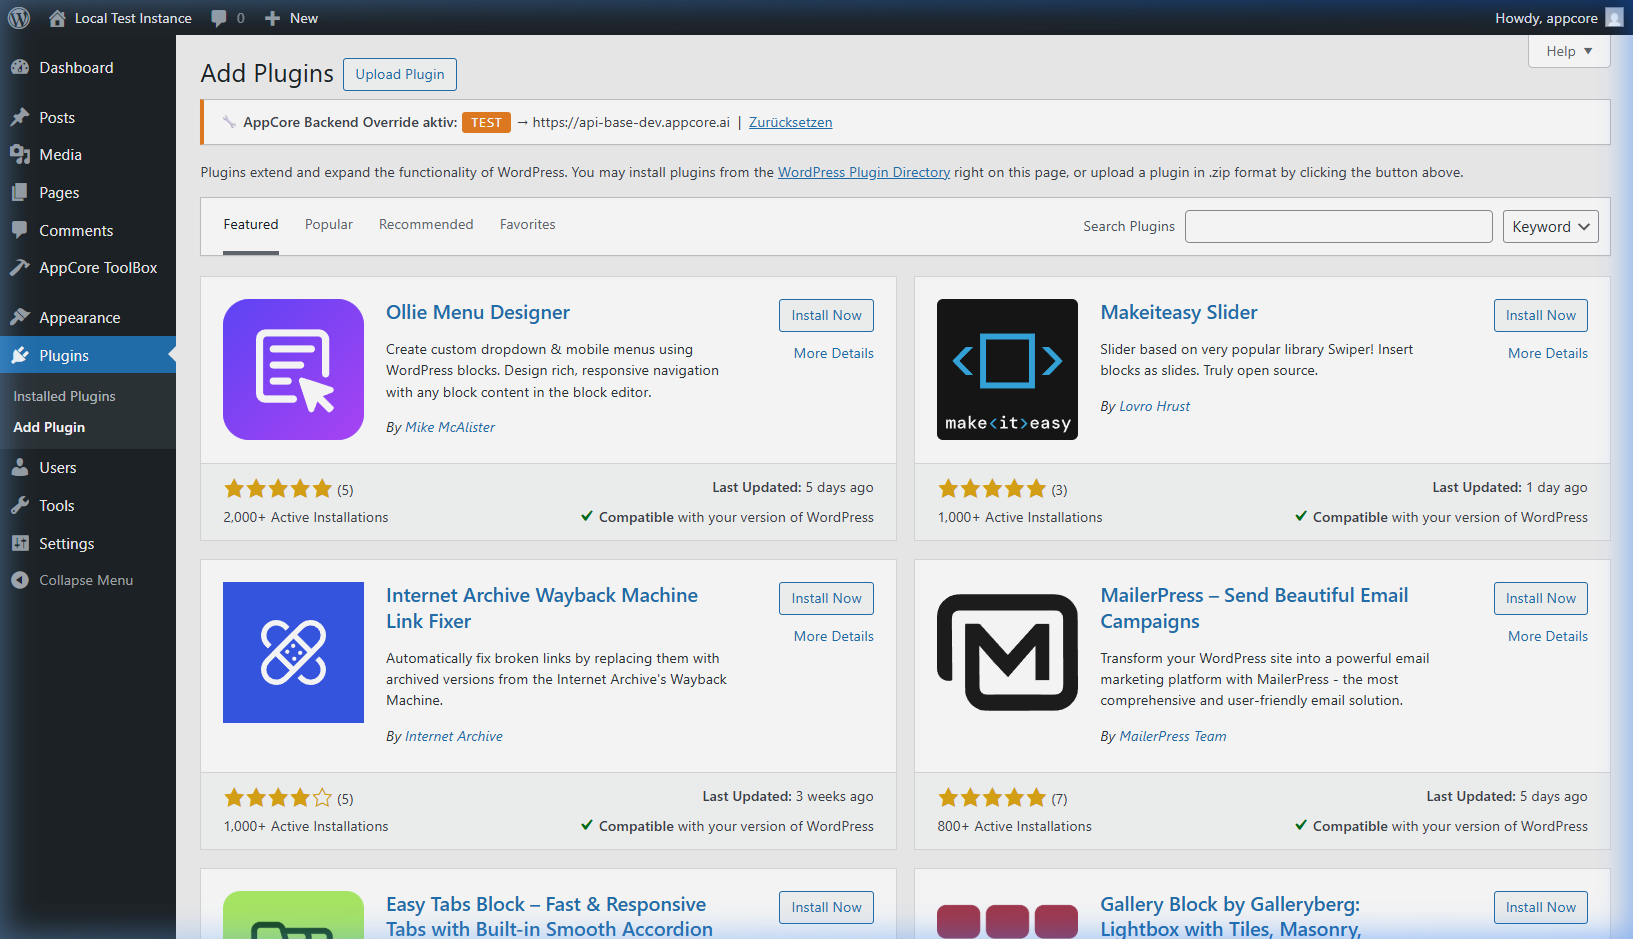Open Appearance using the brush icon

coord(21,317)
